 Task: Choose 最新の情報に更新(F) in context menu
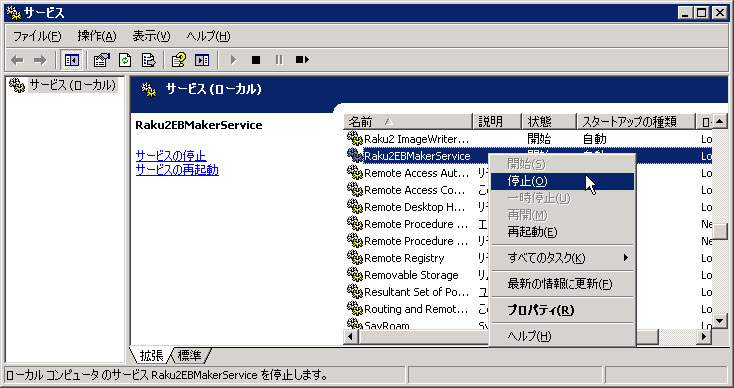pos(562,284)
